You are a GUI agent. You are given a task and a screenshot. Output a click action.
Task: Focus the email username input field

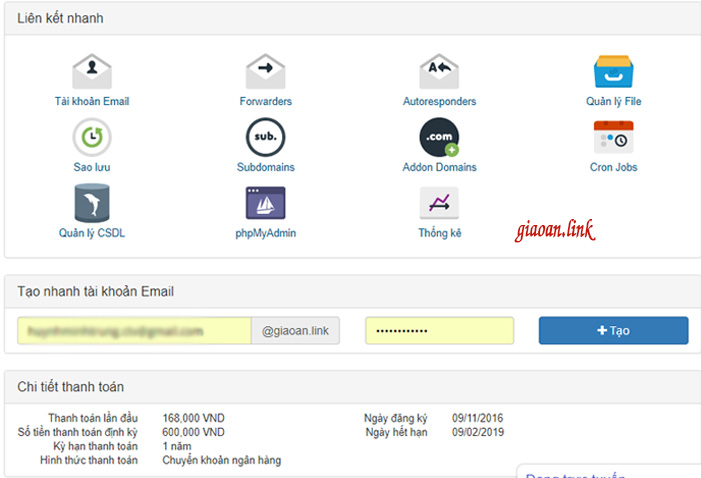(x=133, y=331)
